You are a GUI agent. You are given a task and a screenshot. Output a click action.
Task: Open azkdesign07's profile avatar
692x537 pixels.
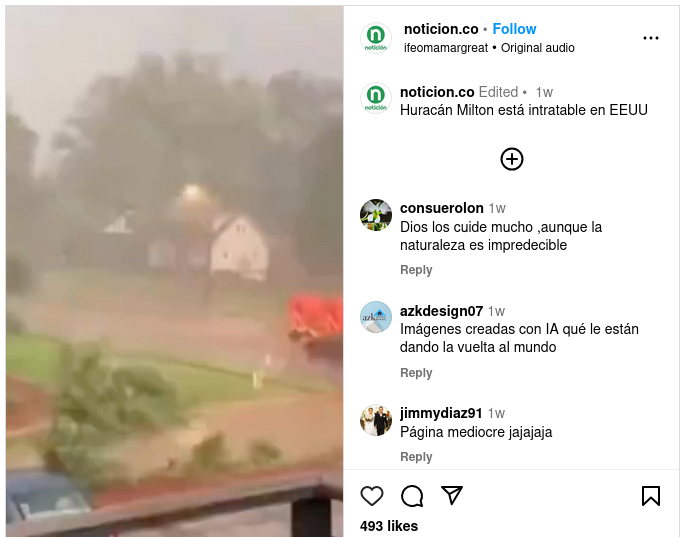click(376, 317)
